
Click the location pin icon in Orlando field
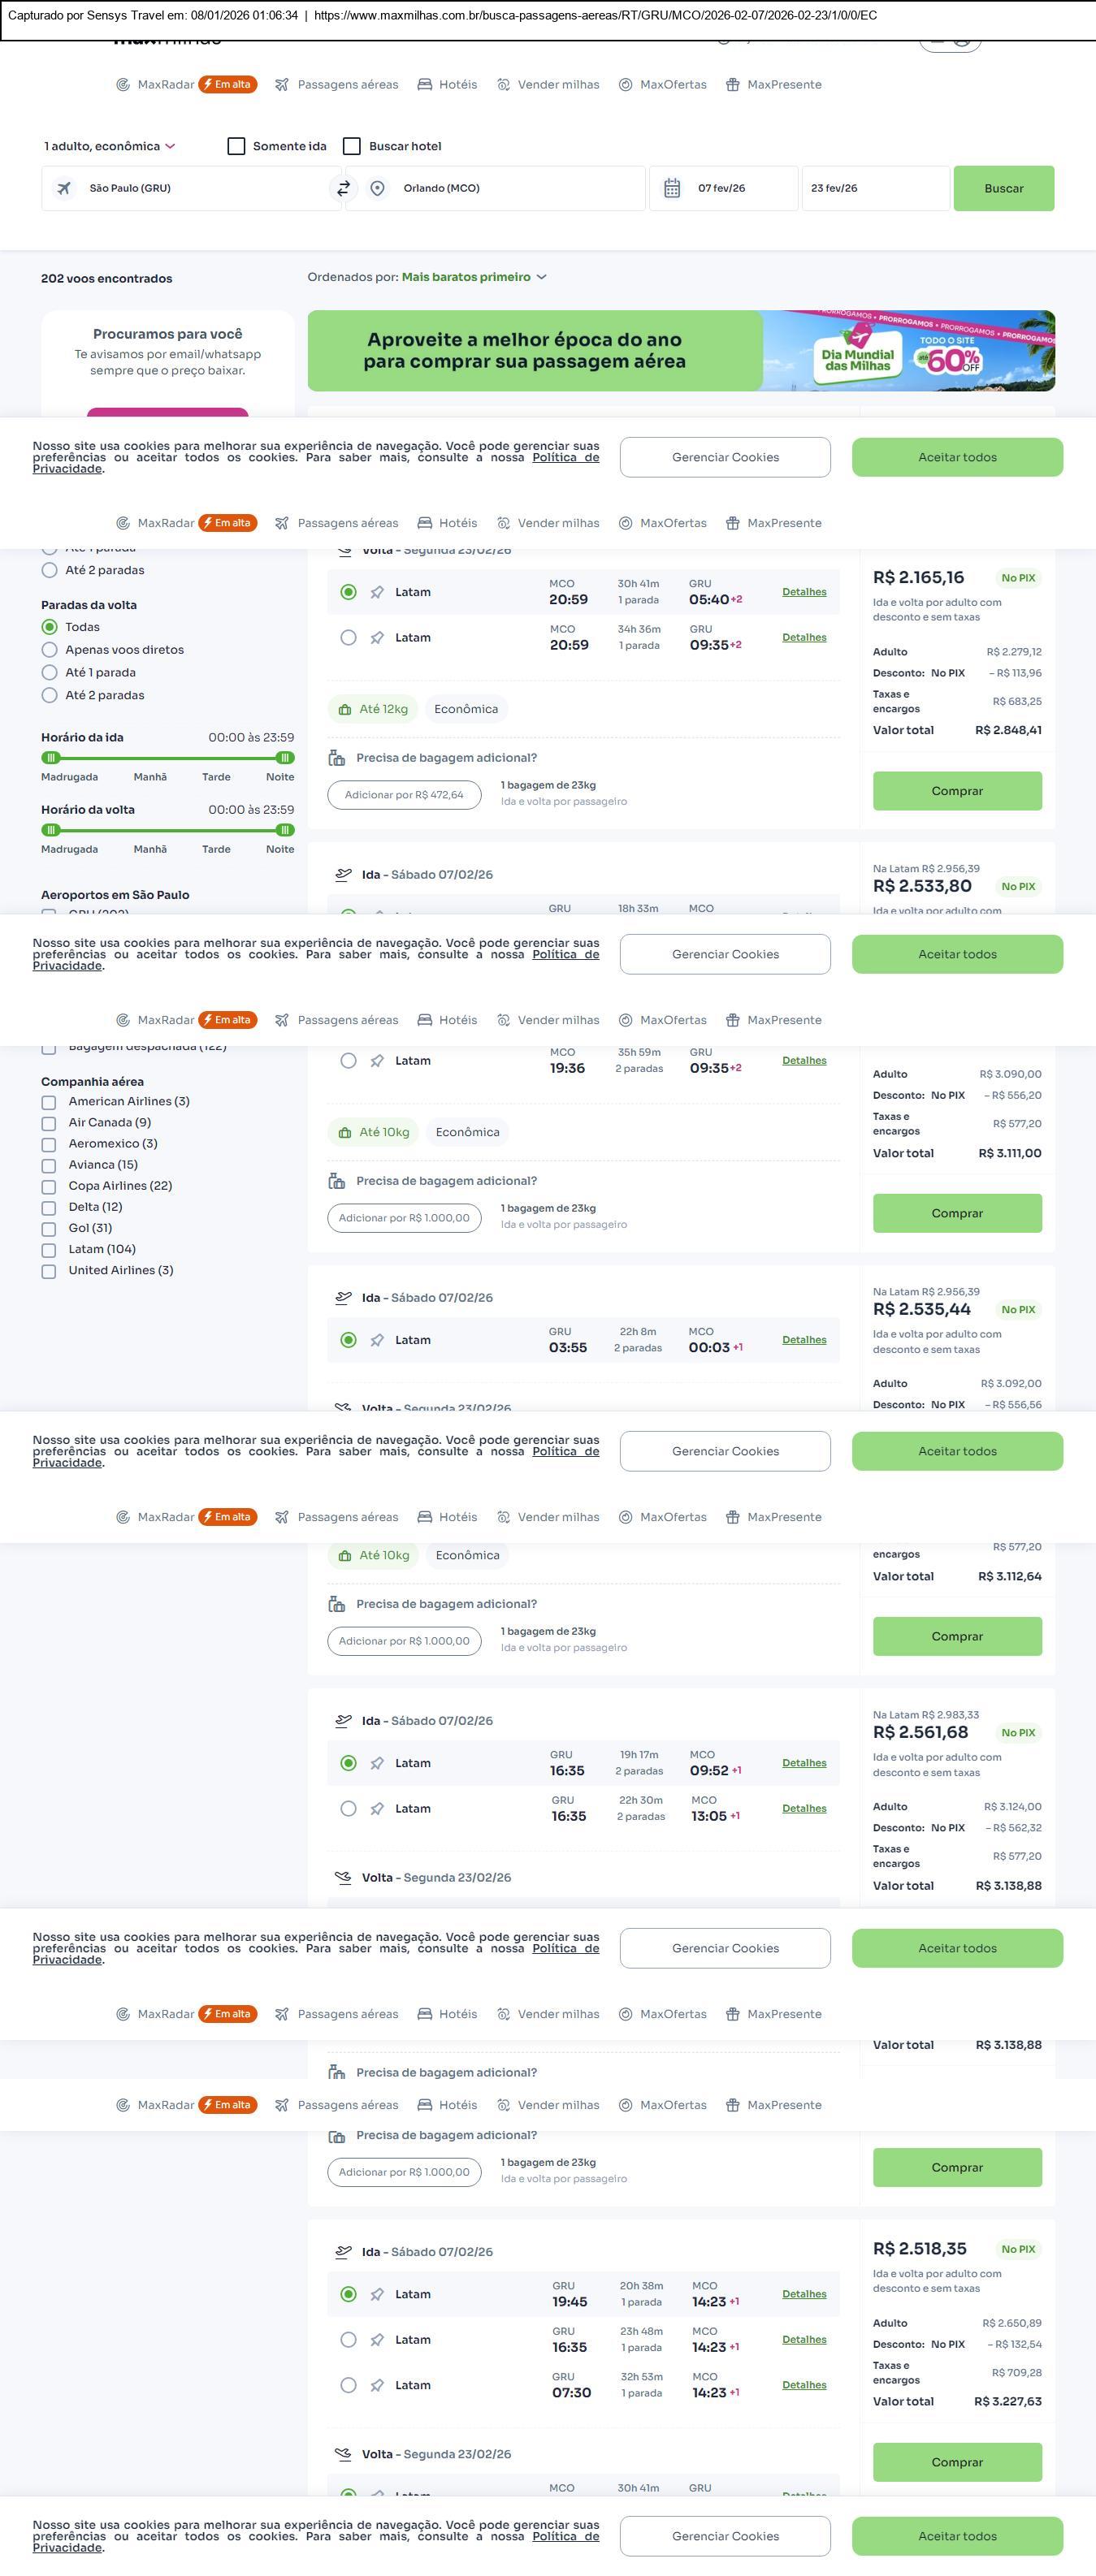[377, 188]
